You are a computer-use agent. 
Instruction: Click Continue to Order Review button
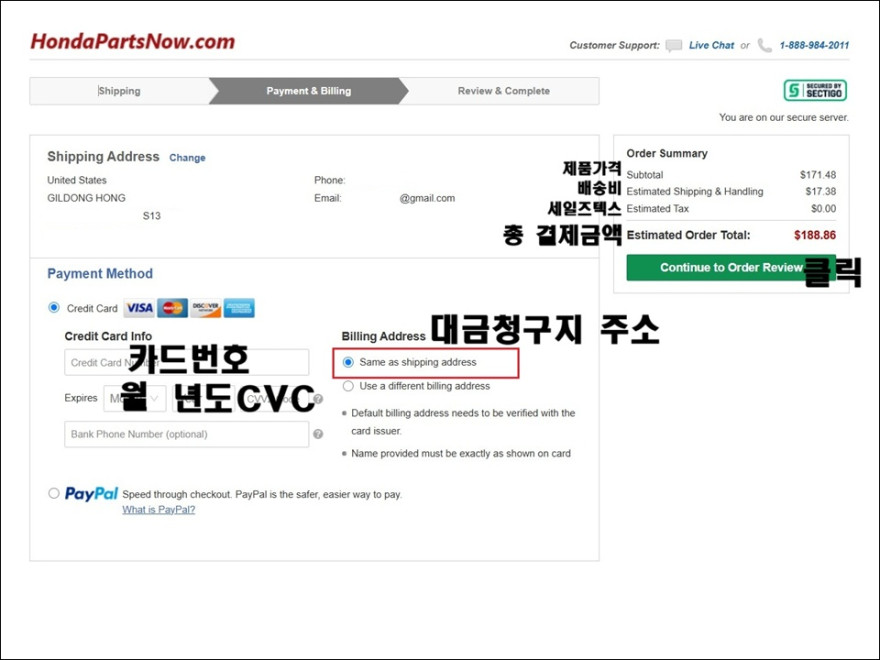click(731, 268)
